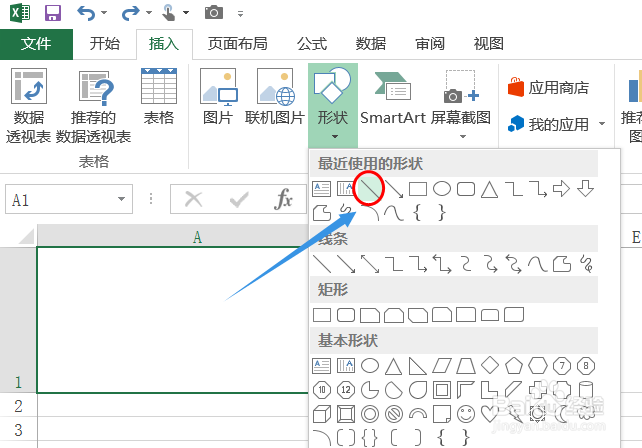
Task: Pick the rounded rectangle under 矩形
Action: [x=346, y=315]
